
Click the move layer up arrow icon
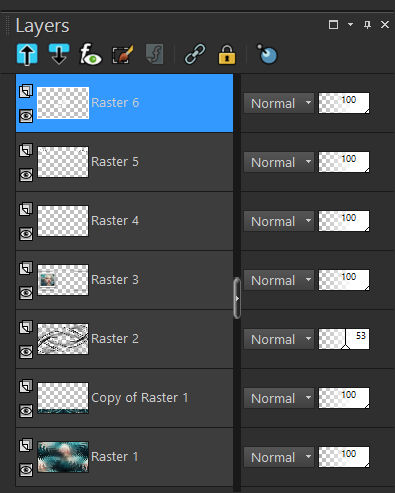point(27,54)
